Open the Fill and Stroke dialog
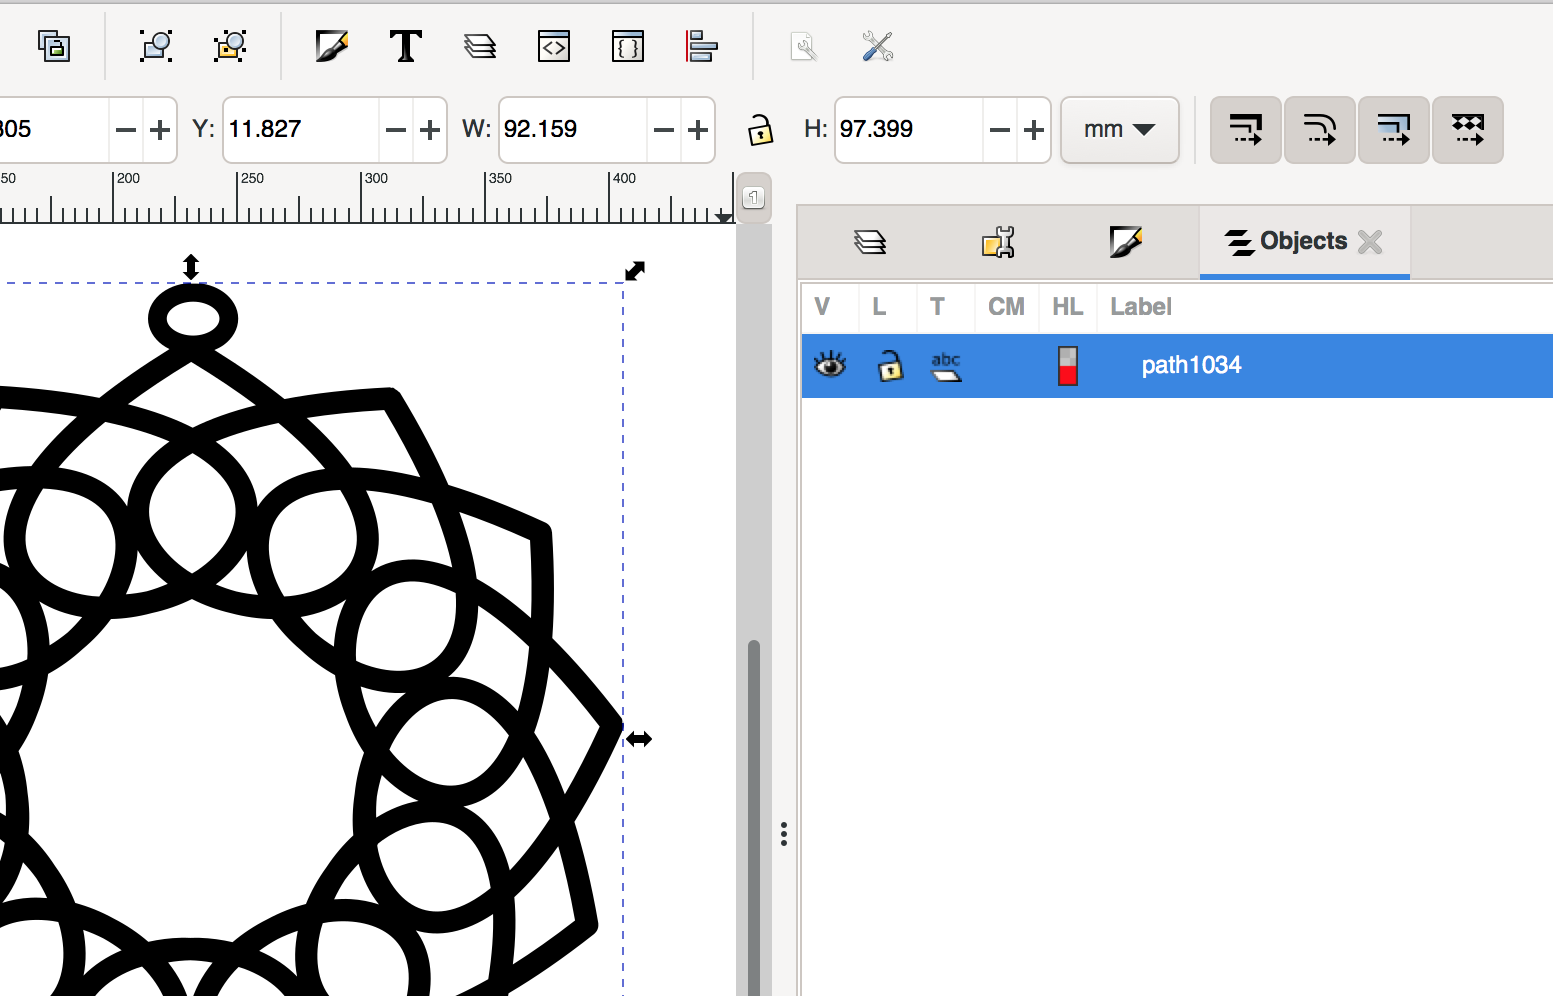1553x996 pixels. 331,46
